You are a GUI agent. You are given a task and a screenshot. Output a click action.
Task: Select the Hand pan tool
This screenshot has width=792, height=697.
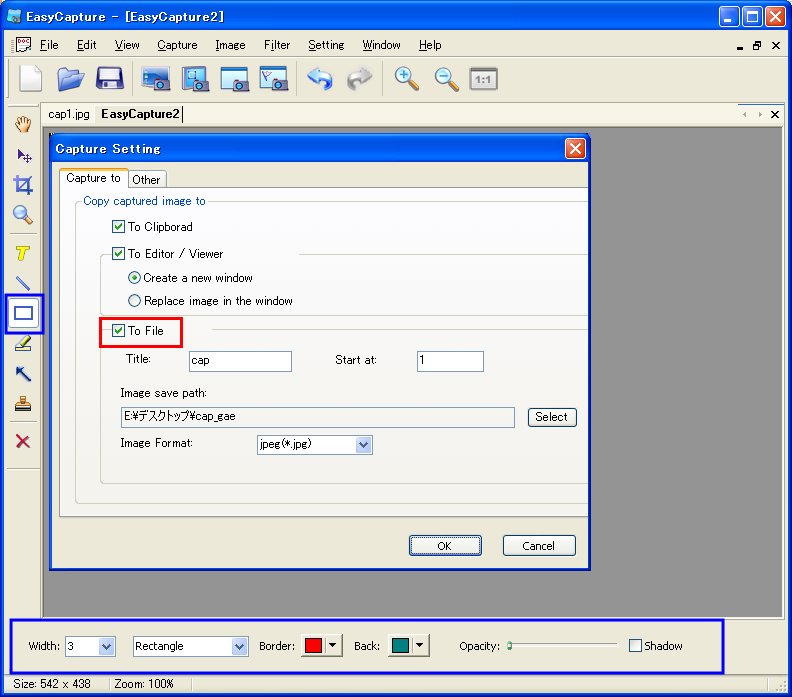pyautogui.click(x=23, y=124)
